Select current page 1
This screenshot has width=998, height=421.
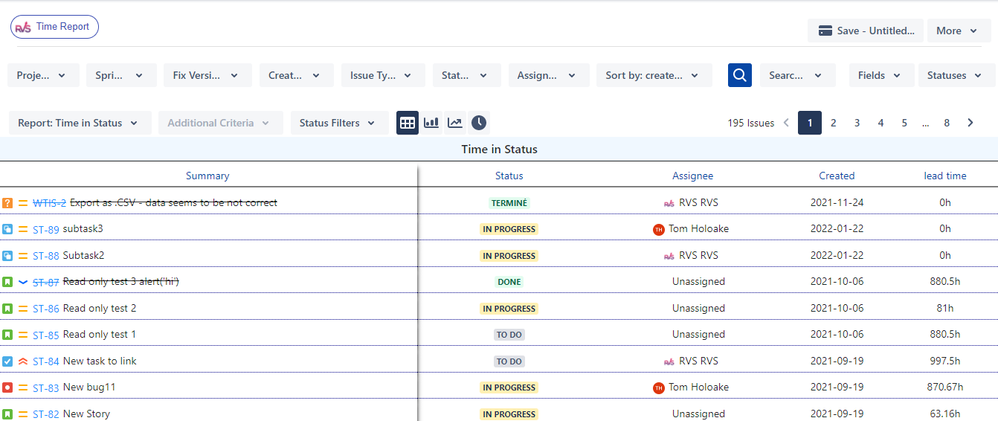click(x=810, y=123)
